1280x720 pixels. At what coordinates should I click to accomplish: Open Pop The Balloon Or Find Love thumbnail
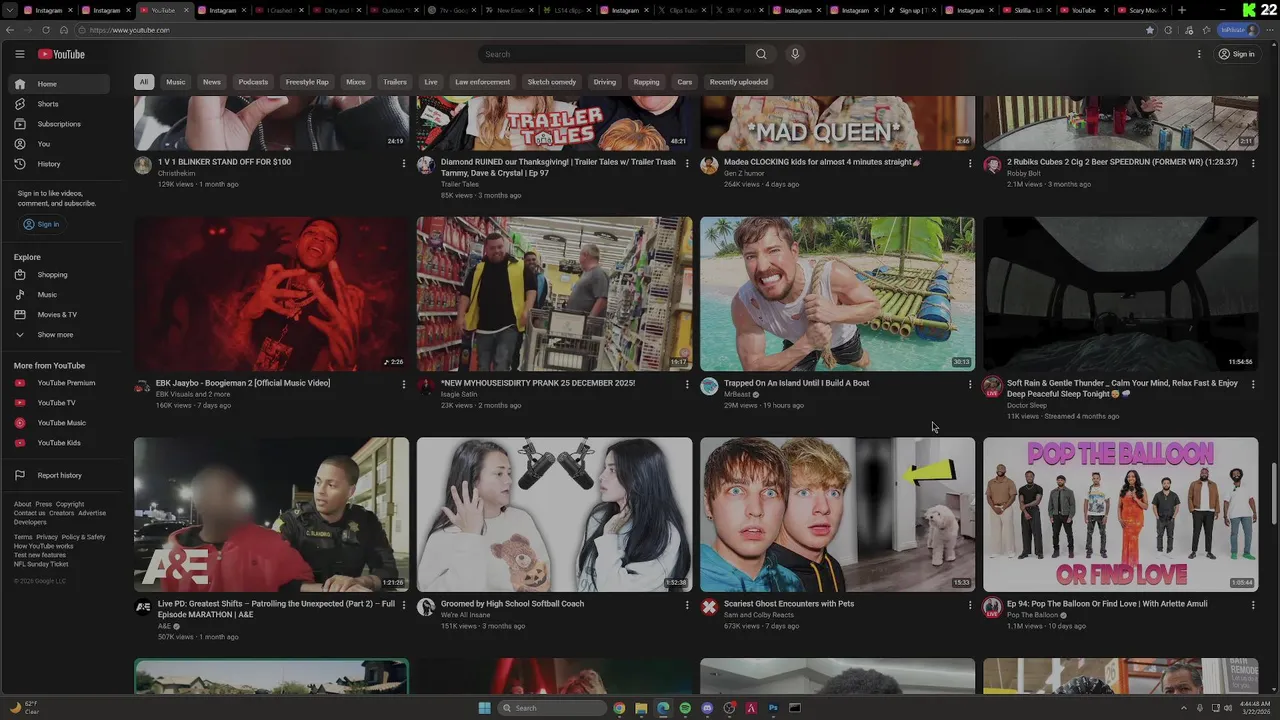[1121, 514]
